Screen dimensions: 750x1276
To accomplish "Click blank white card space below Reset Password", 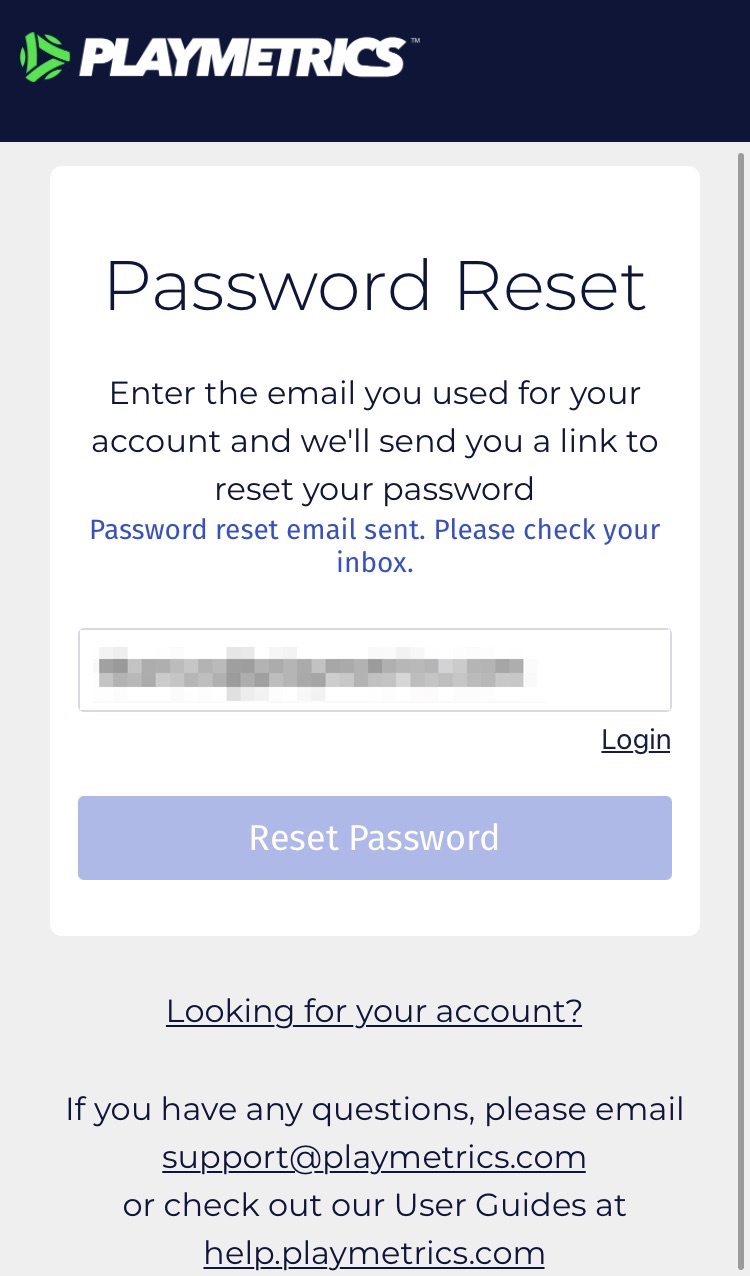I will (375, 908).
